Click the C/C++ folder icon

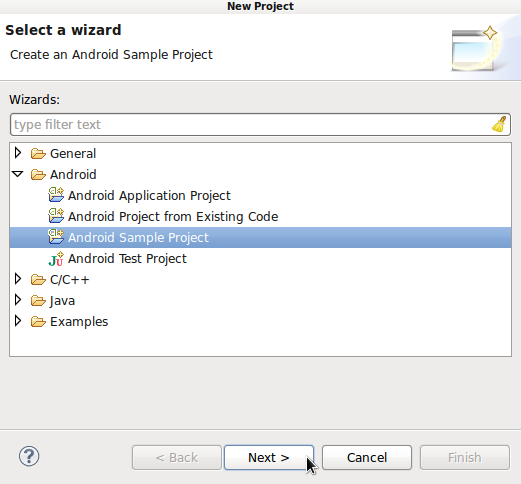(38, 280)
